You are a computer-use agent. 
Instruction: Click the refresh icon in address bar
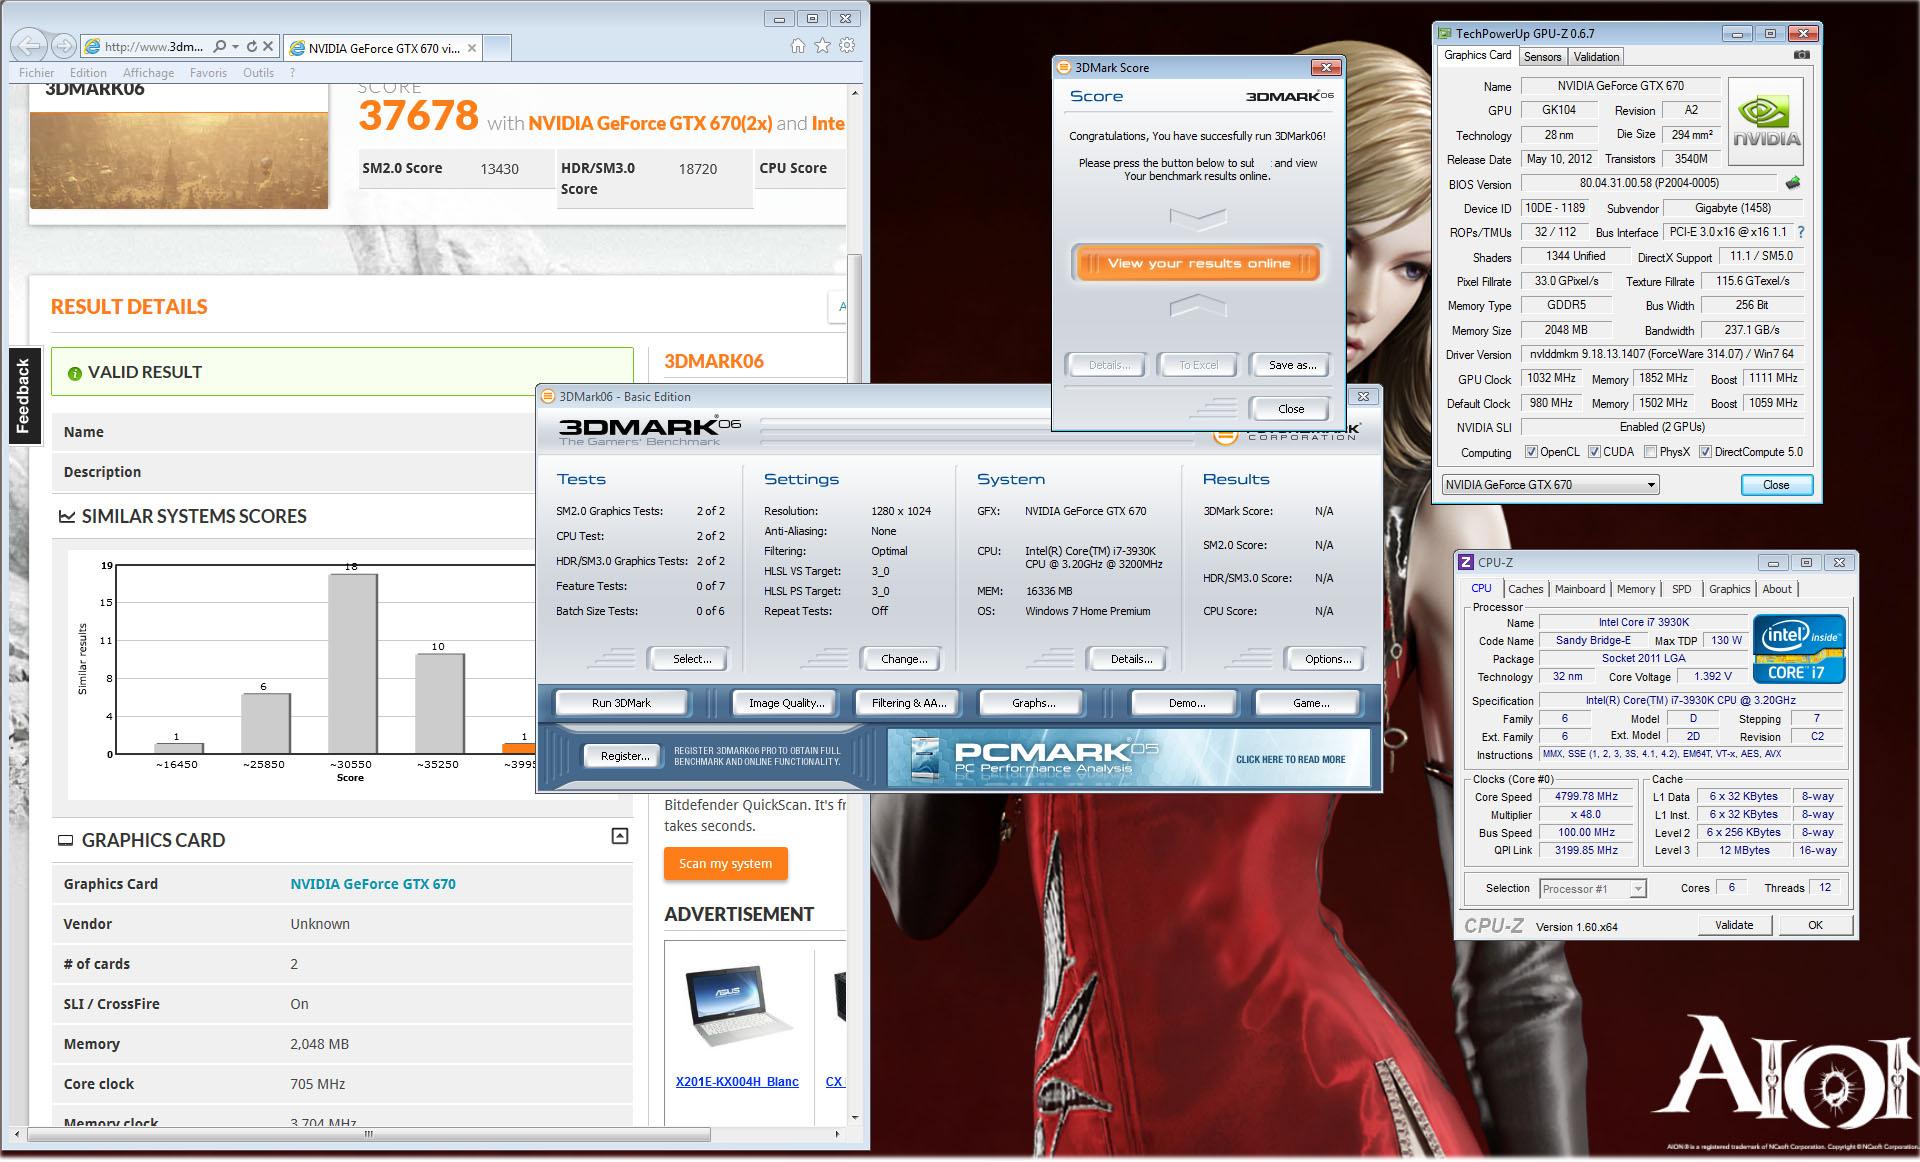point(251,46)
